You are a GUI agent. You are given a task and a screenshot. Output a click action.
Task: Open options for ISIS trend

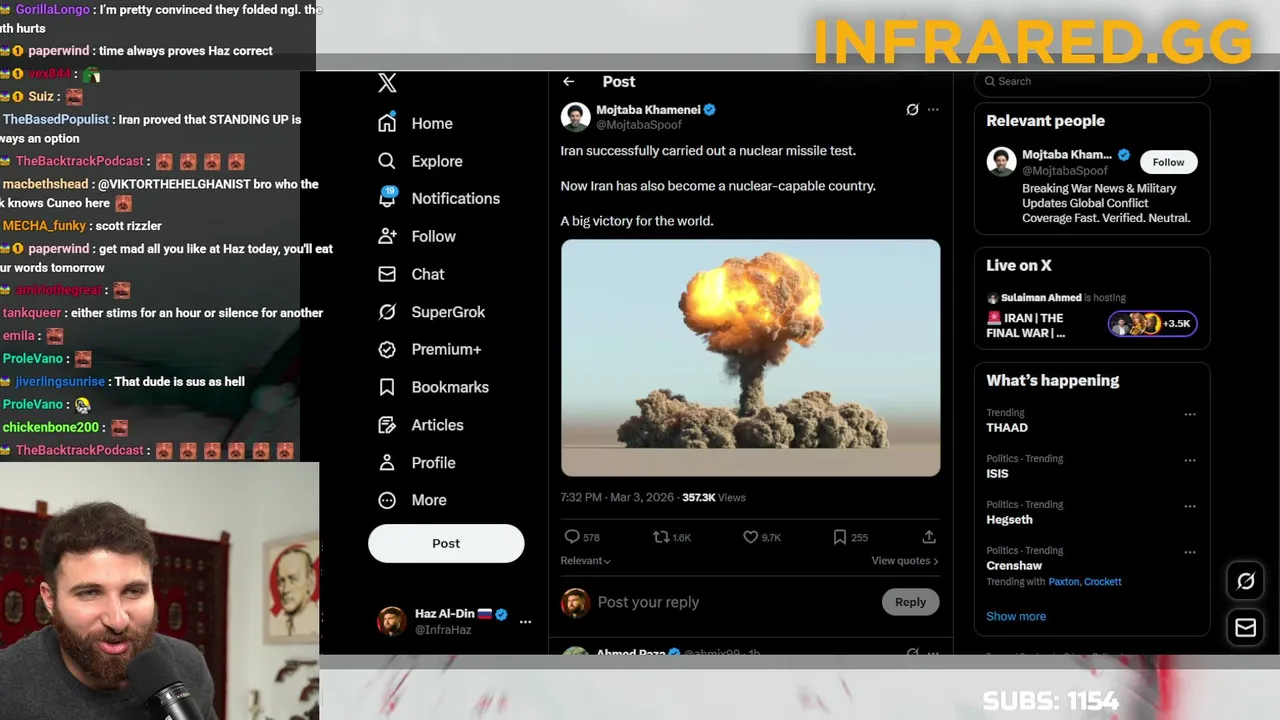1190,460
